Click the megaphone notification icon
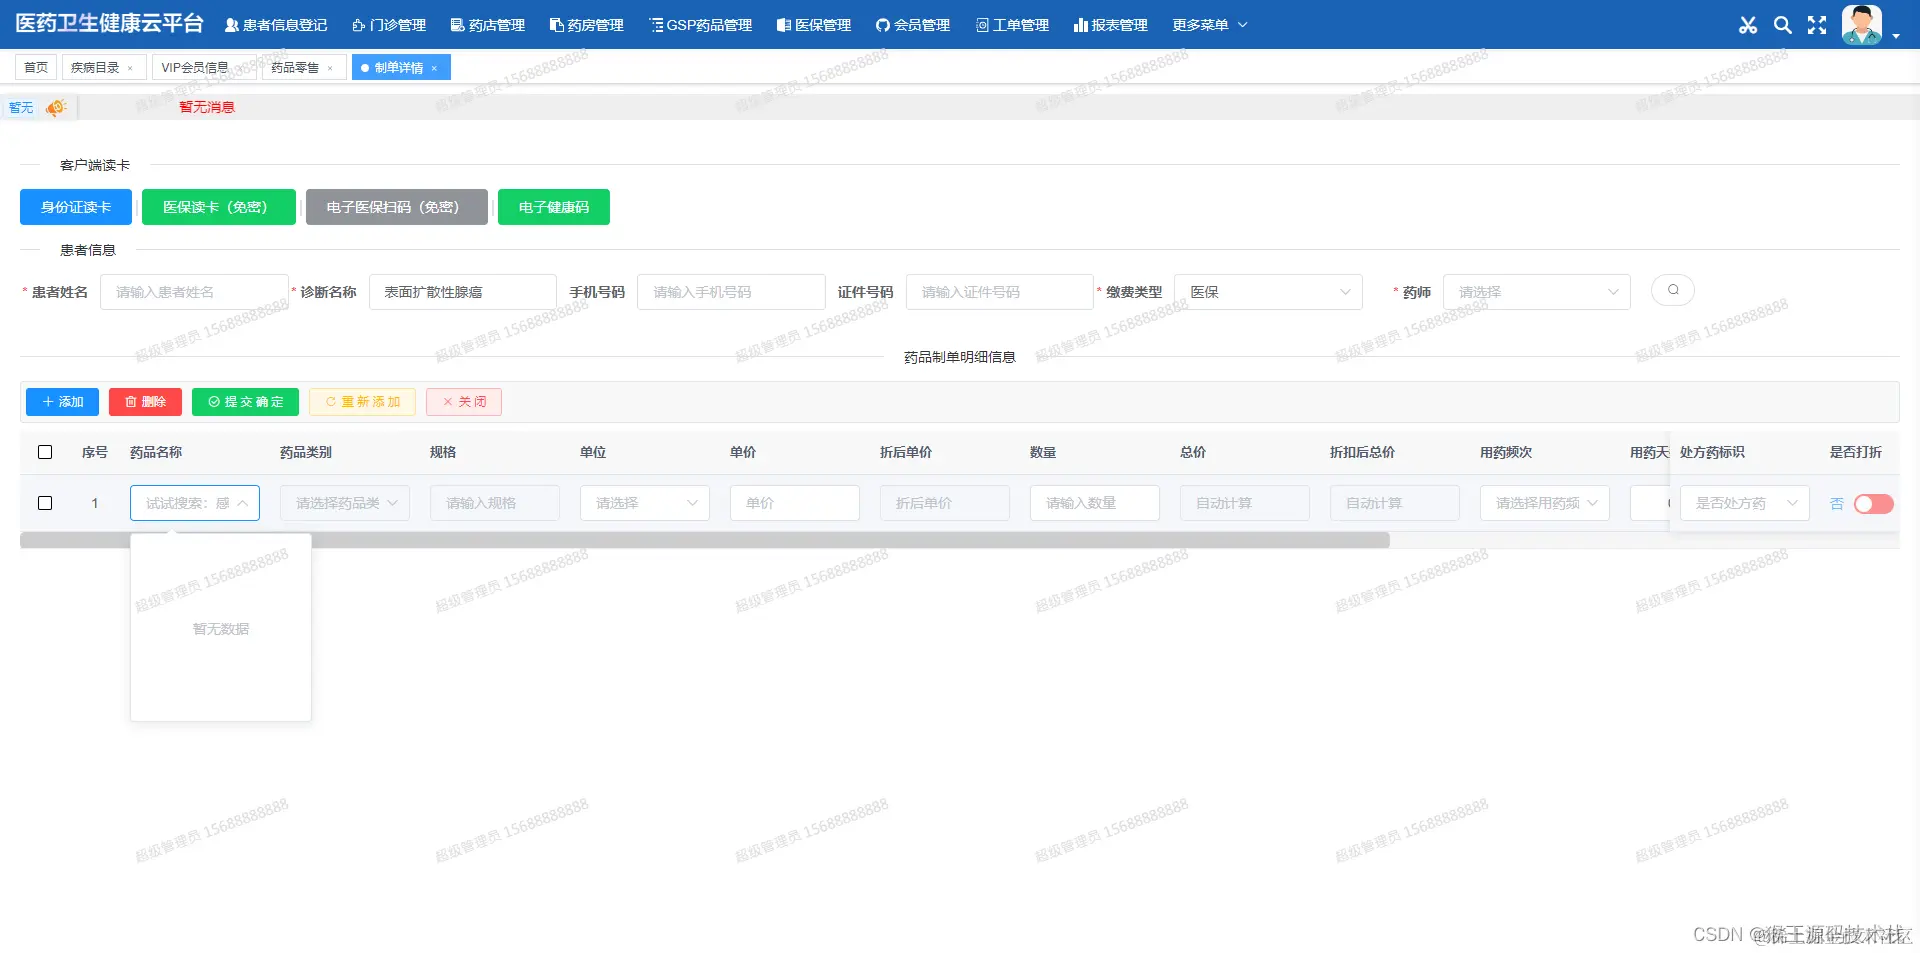The height and width of the screenshot is (953, 1920). point(56,107)
